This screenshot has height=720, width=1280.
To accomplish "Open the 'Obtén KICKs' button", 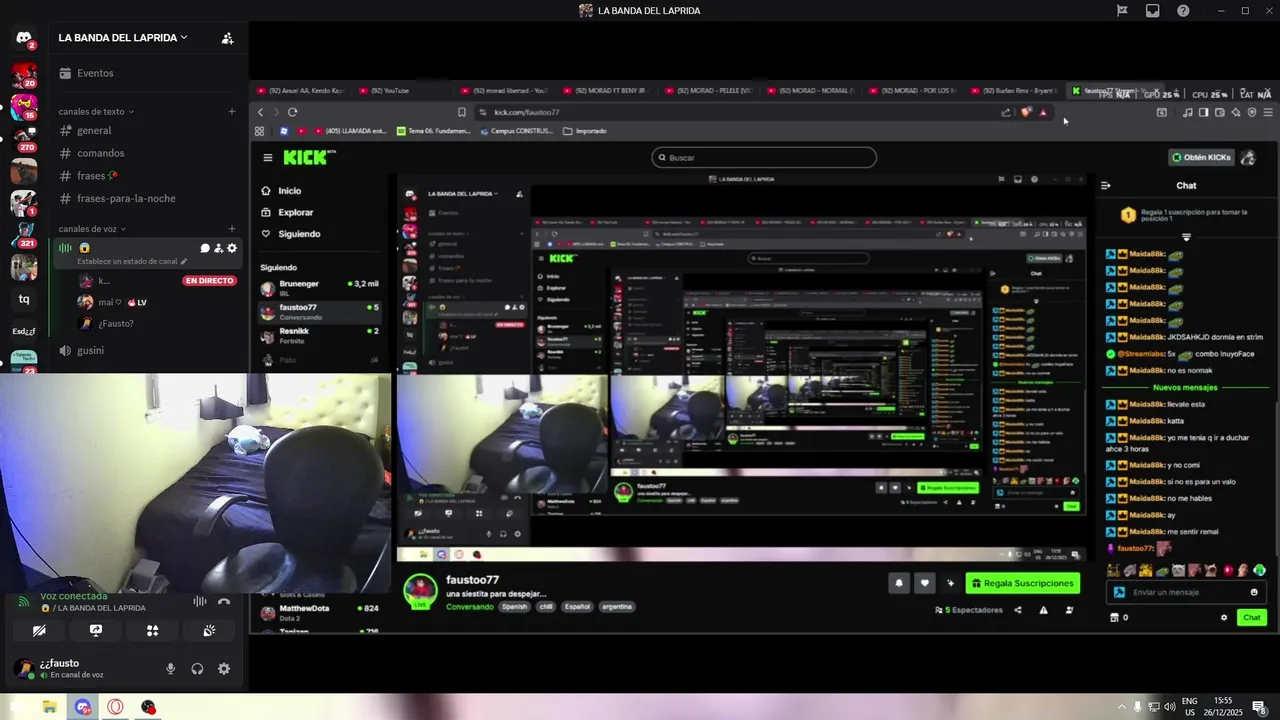I will click(1201, 158).
